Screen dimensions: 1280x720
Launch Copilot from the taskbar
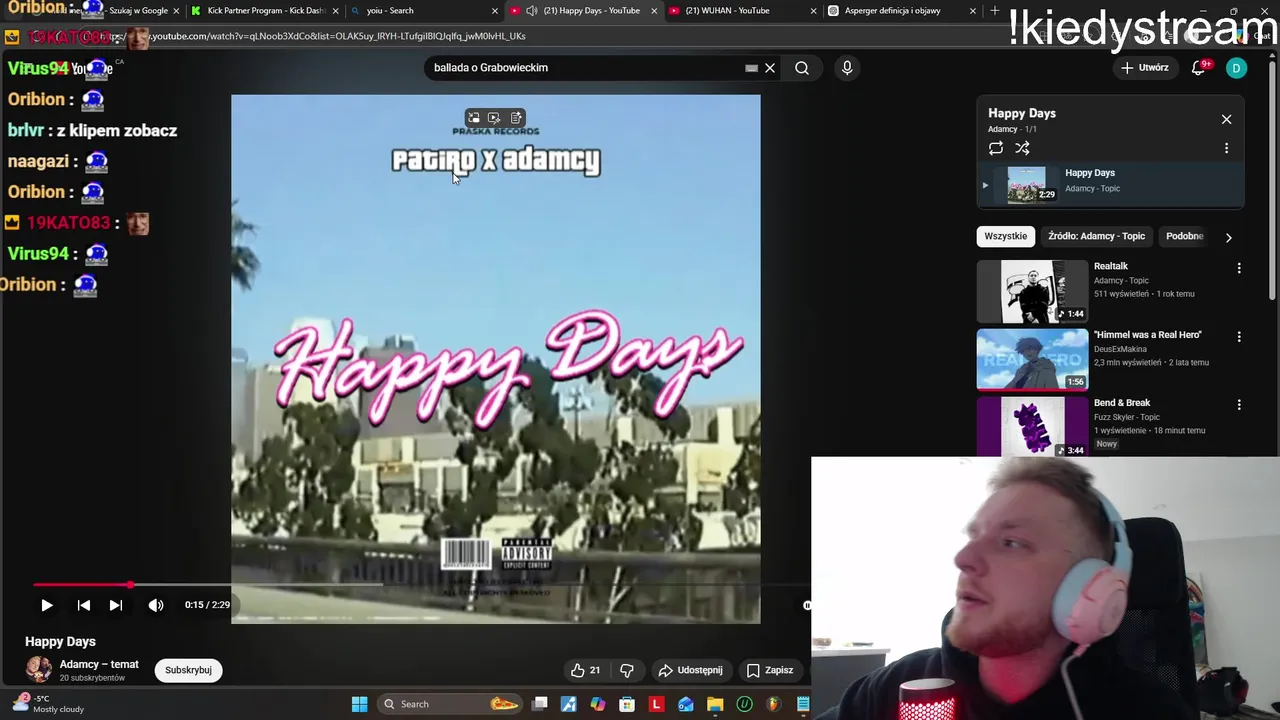click(598, 704)
